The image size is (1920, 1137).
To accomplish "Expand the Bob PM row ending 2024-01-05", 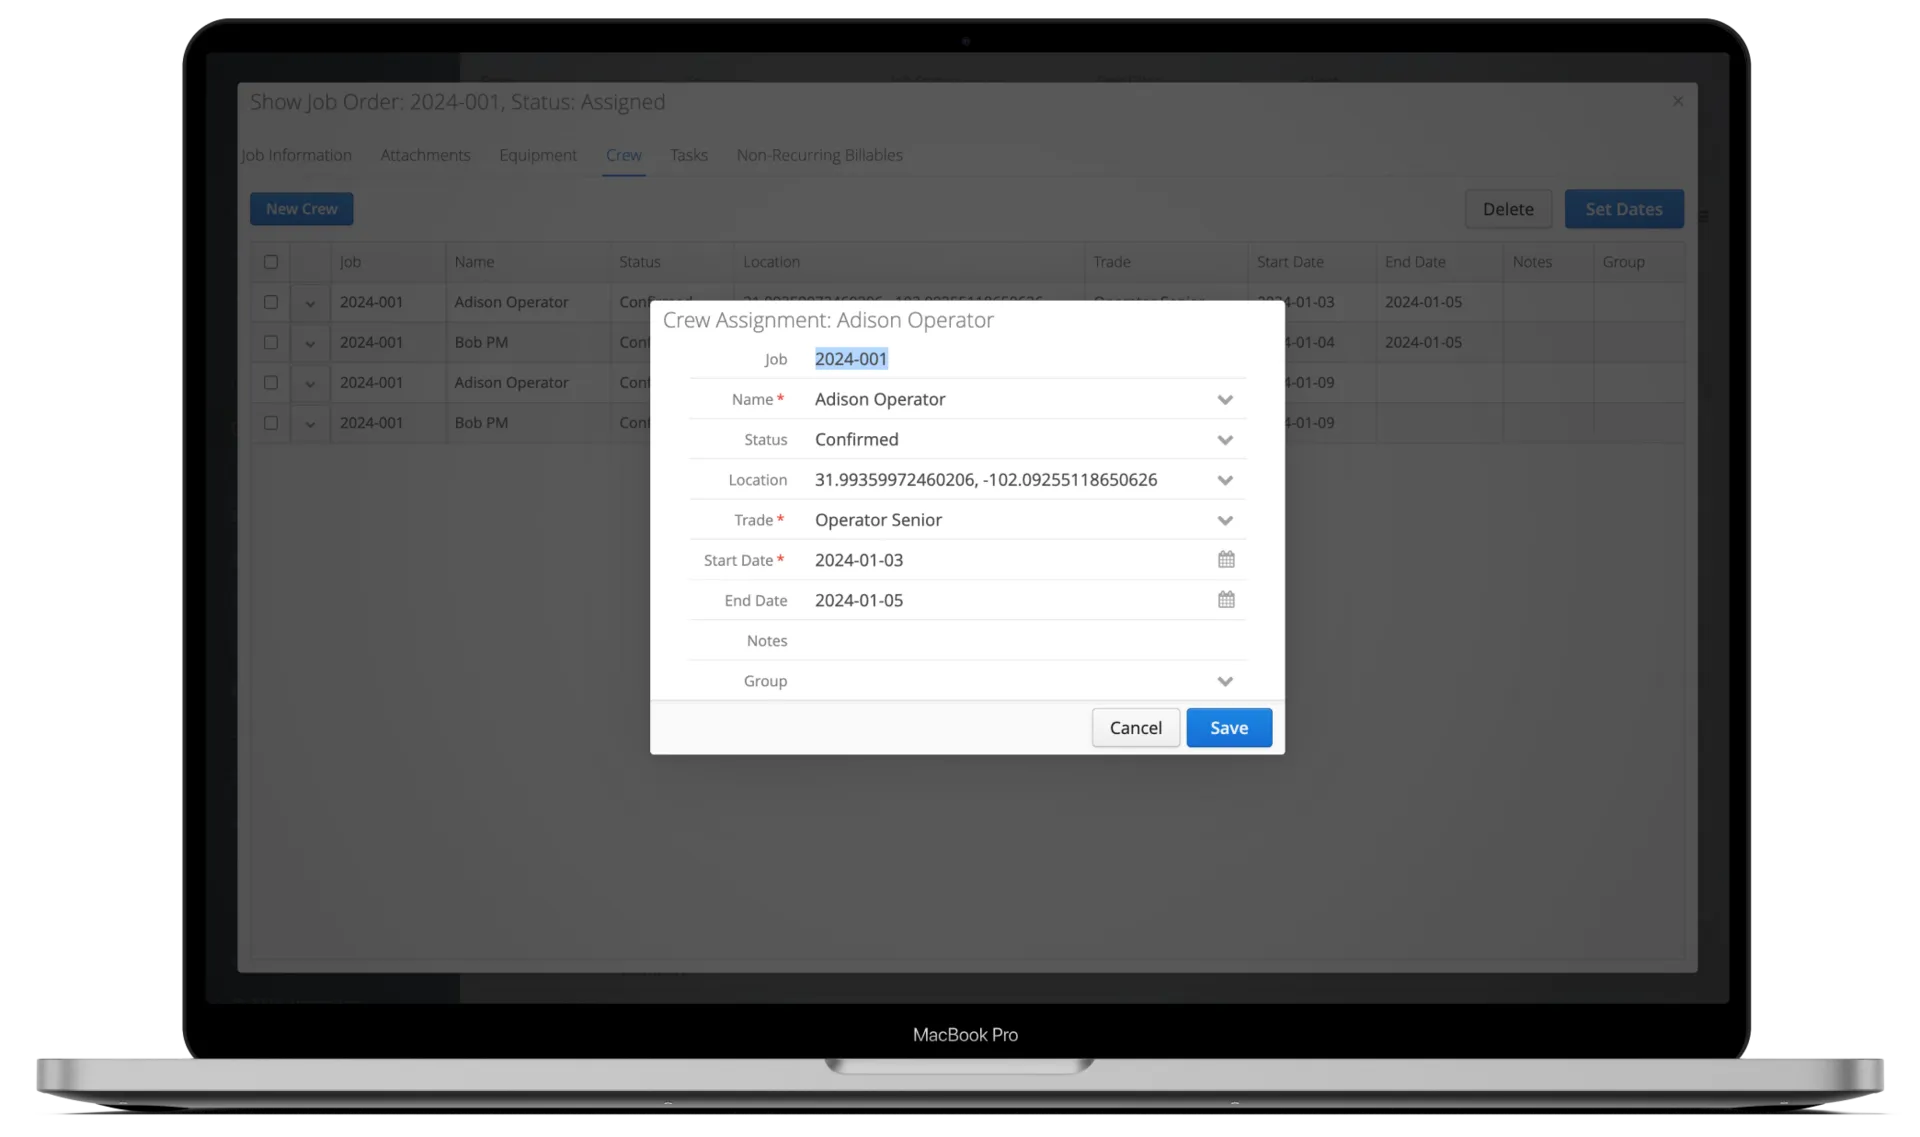I will pos(310,343).
